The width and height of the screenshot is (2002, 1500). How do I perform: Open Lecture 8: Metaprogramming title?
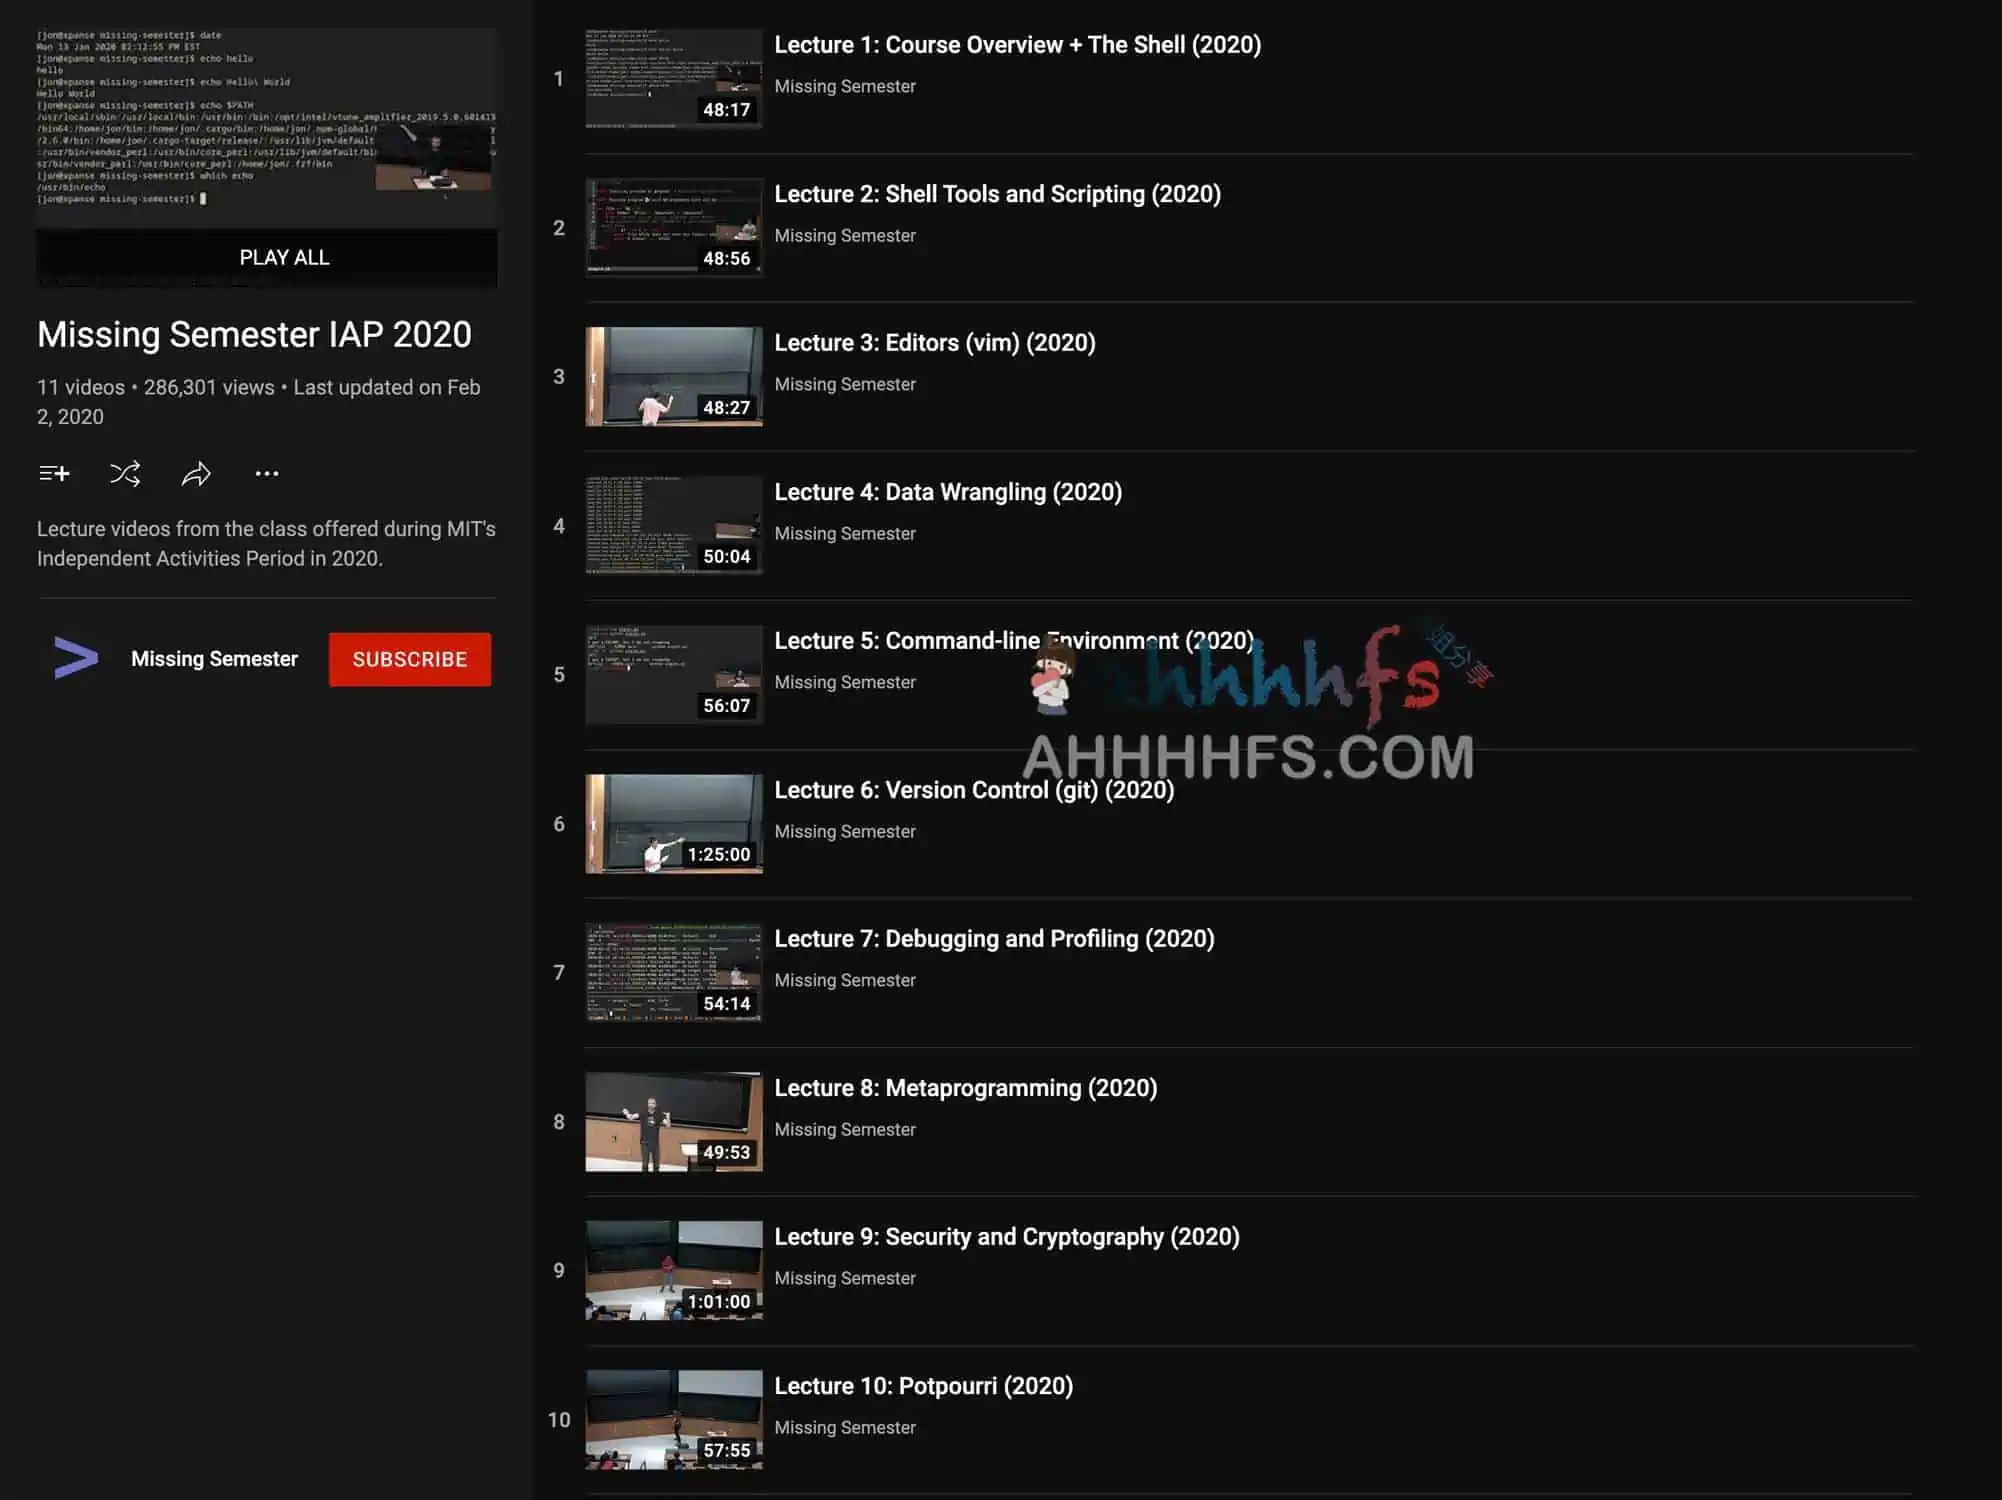[x=965, y=1088]
